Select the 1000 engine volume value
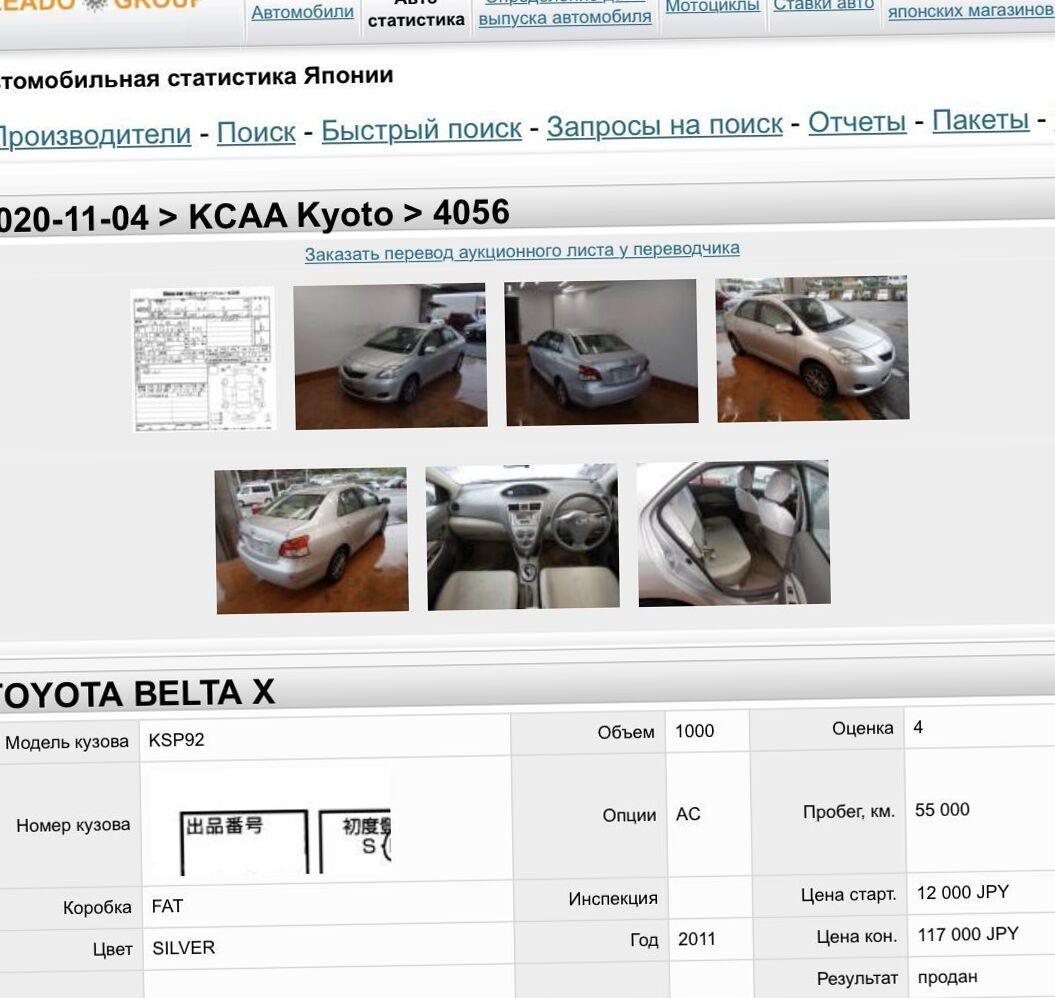The width and height of the screenshot is (1055, 998). coord(694,731)
